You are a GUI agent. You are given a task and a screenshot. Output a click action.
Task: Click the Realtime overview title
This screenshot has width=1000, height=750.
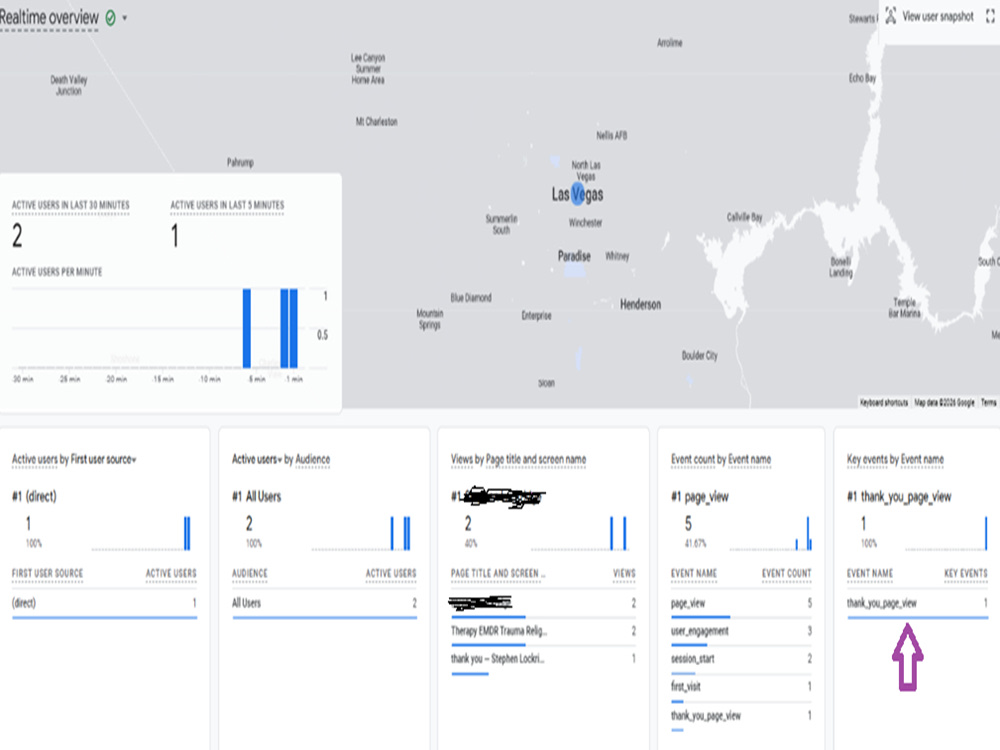[49, 18]
